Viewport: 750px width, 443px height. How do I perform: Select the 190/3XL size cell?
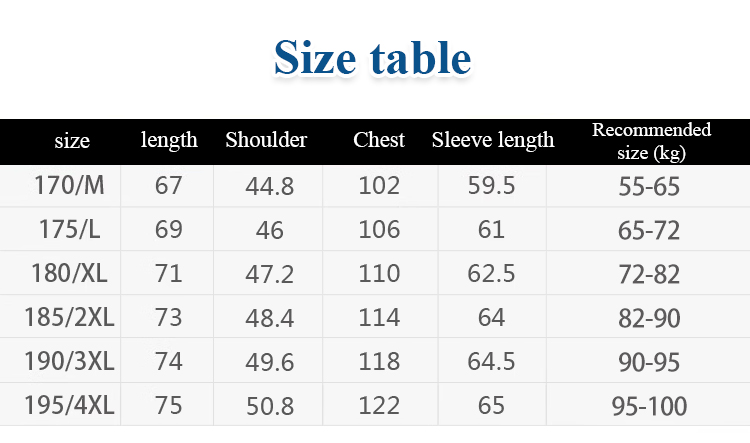click(x=69, y=362)
